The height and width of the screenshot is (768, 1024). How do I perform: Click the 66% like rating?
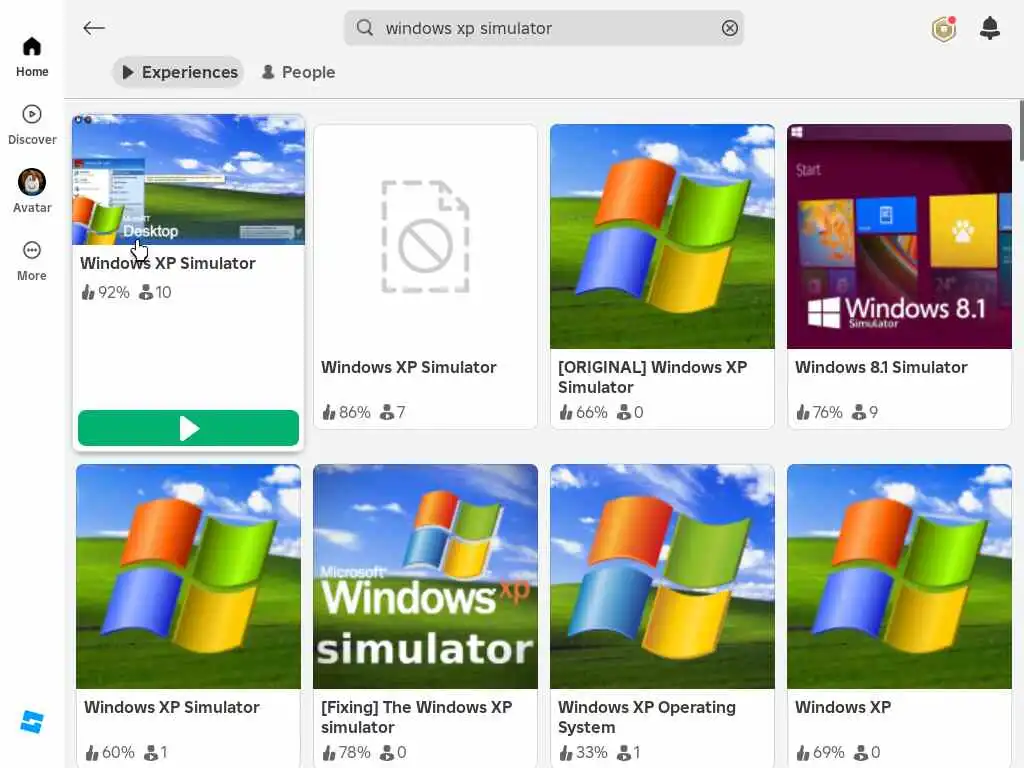[583, 412]
